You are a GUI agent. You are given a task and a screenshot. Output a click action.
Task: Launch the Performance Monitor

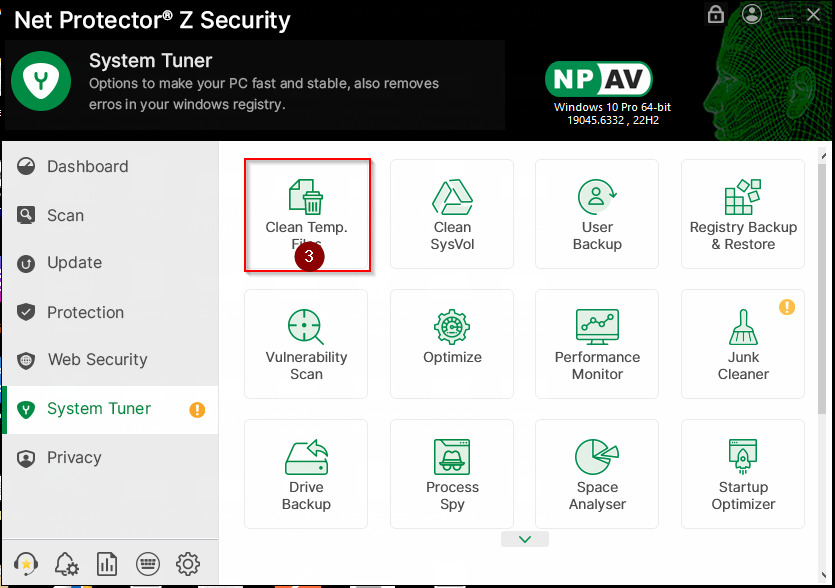(597, 343)
